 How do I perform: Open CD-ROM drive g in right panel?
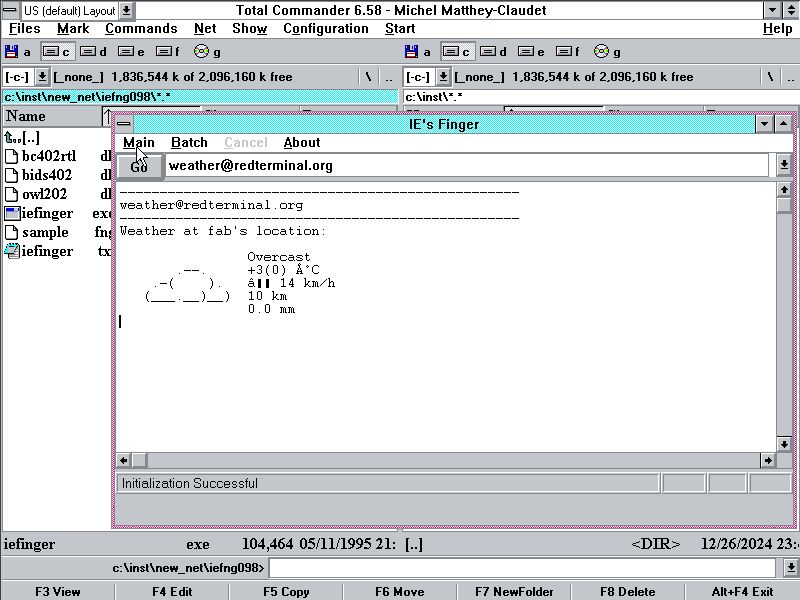click(x=607, y=52)
